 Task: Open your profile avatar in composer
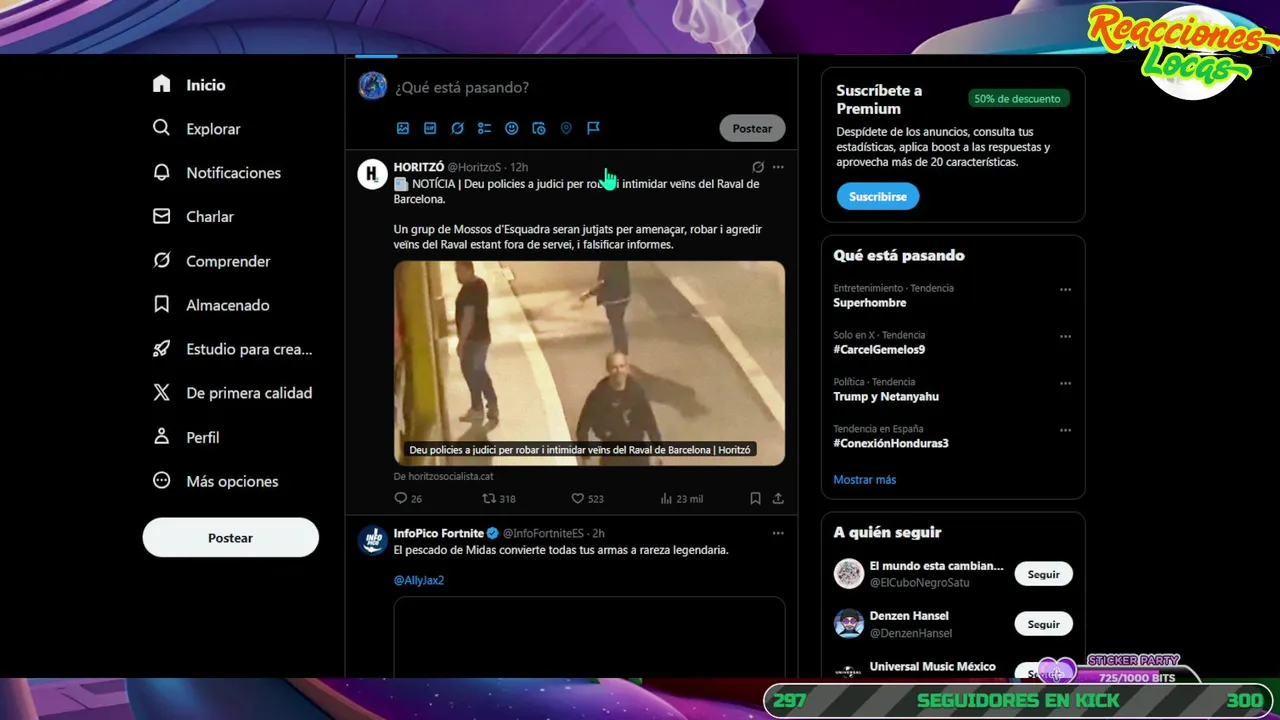(x=373, y=86)
